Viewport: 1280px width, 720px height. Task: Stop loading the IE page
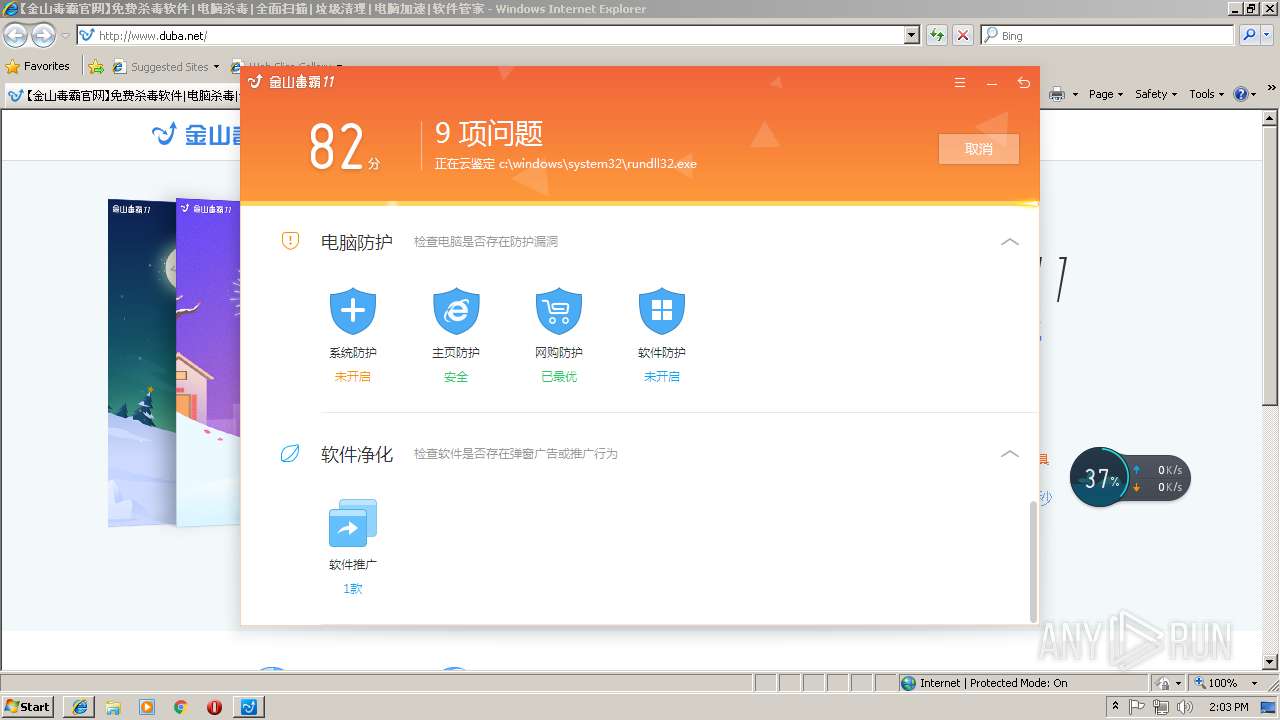(x=963, y=35)
